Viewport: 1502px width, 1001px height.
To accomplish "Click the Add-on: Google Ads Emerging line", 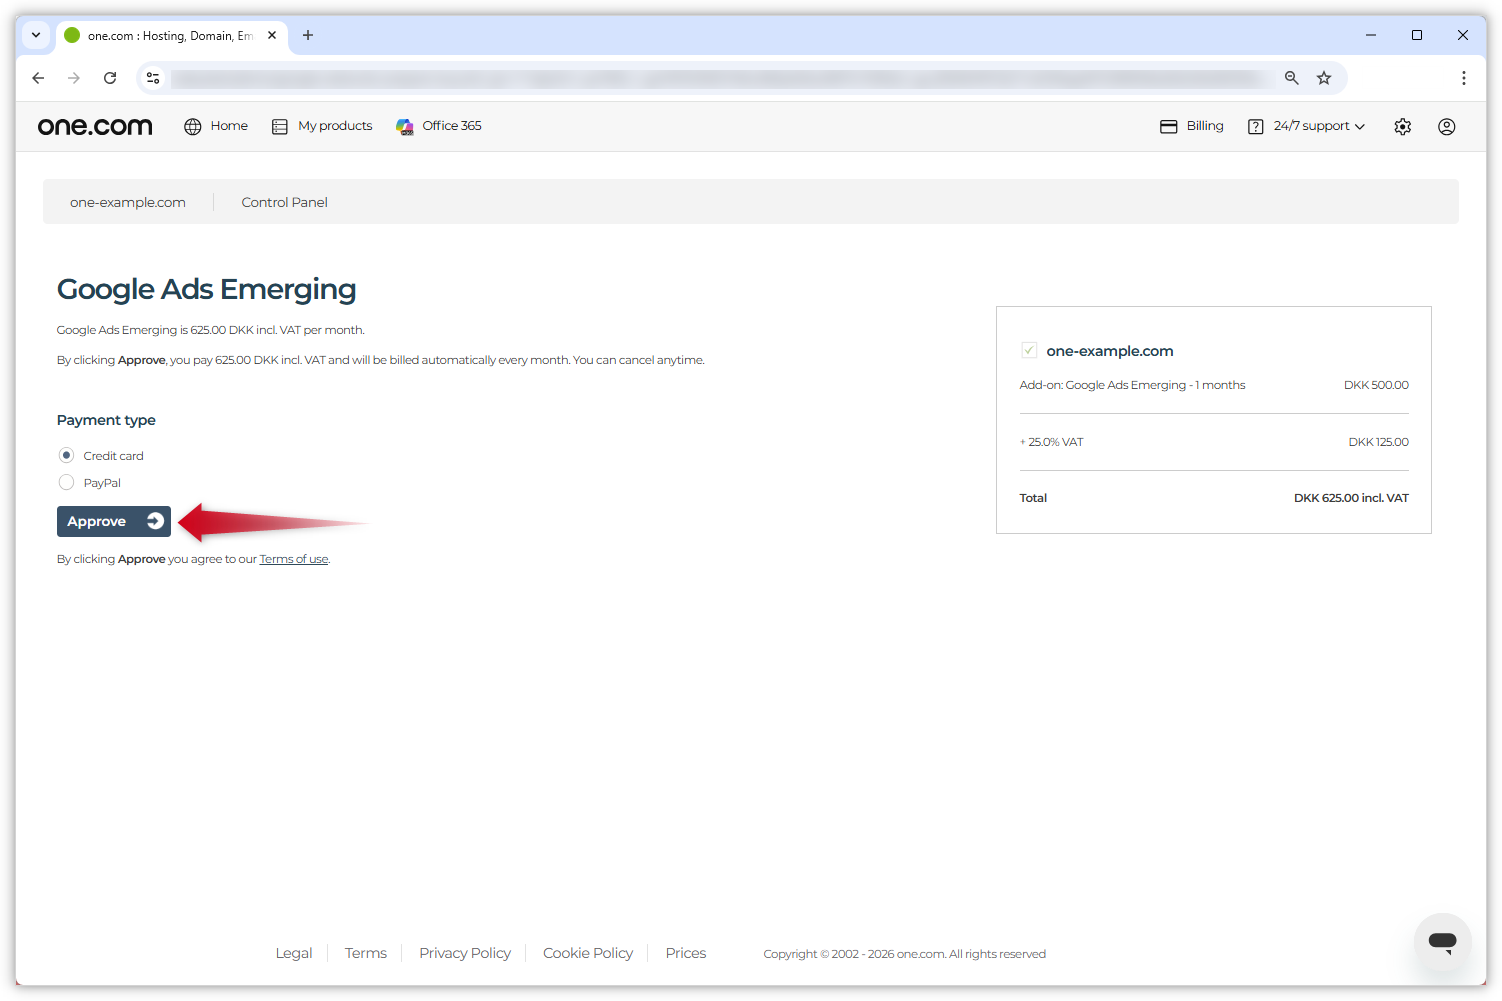I will 1132,385.
